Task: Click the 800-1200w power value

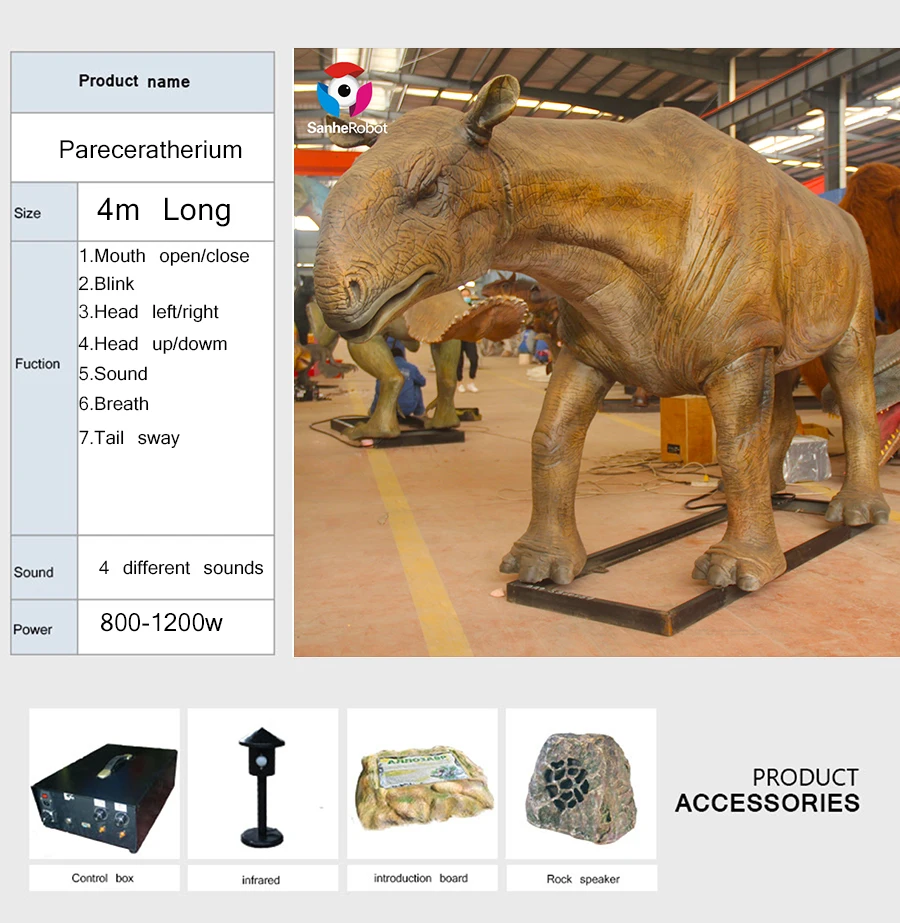Action: coord(161,623)
